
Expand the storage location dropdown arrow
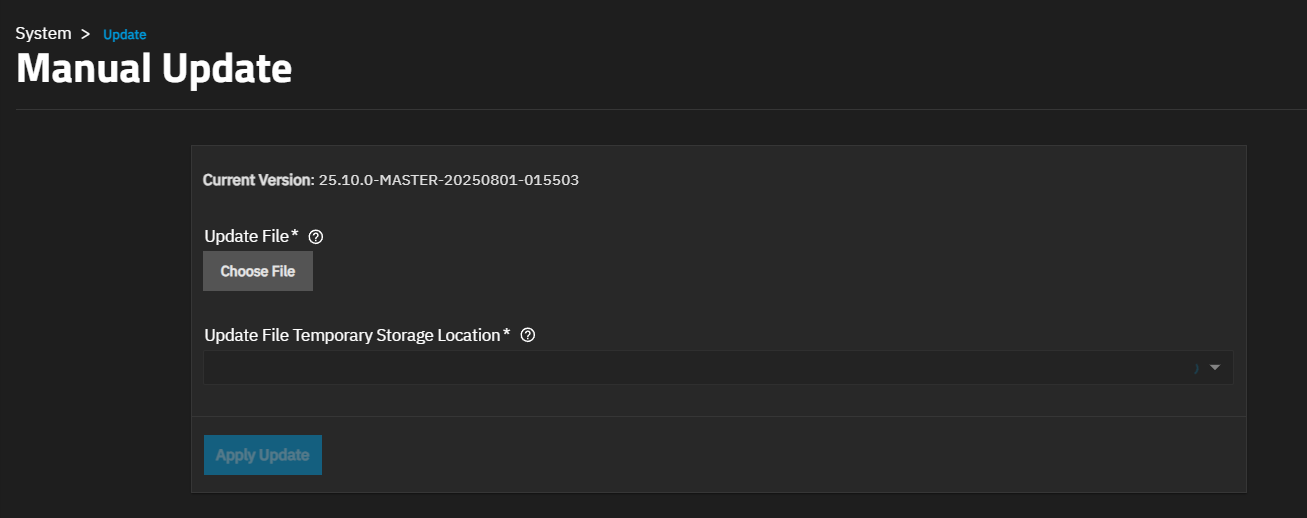coord(1215,367)
